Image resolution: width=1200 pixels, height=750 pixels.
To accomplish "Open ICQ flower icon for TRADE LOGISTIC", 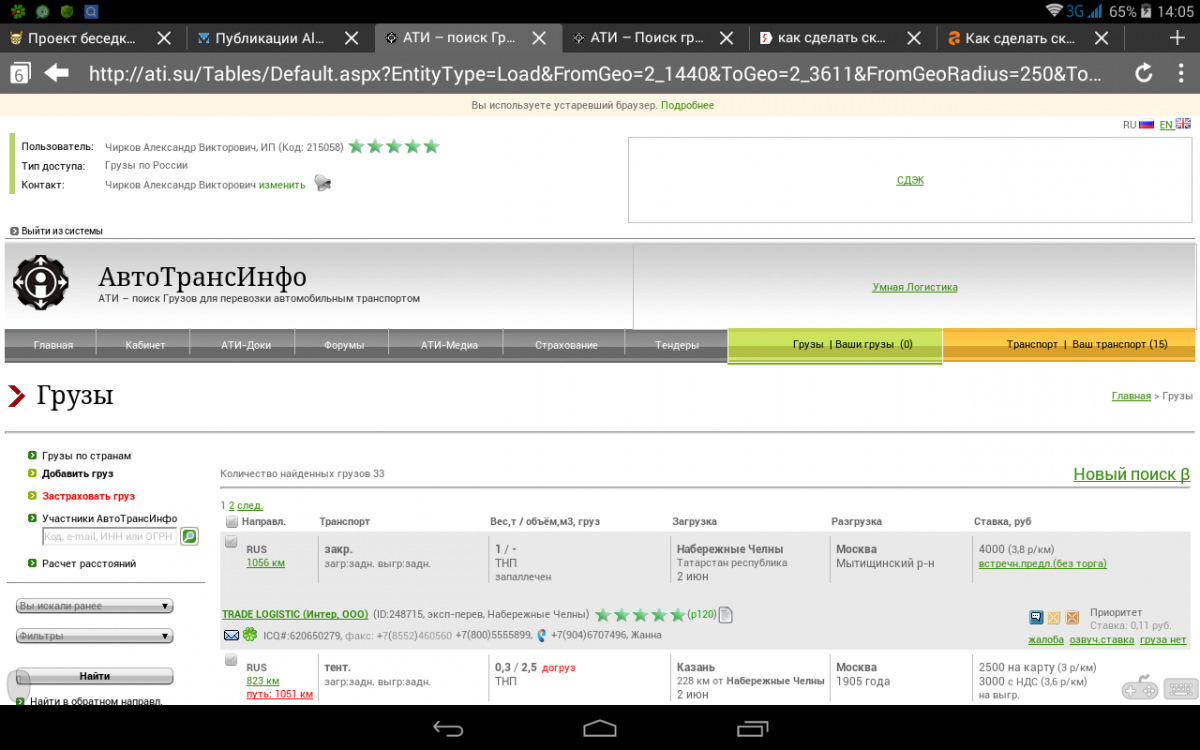I will pyautogui.click(x=249, y=635).
